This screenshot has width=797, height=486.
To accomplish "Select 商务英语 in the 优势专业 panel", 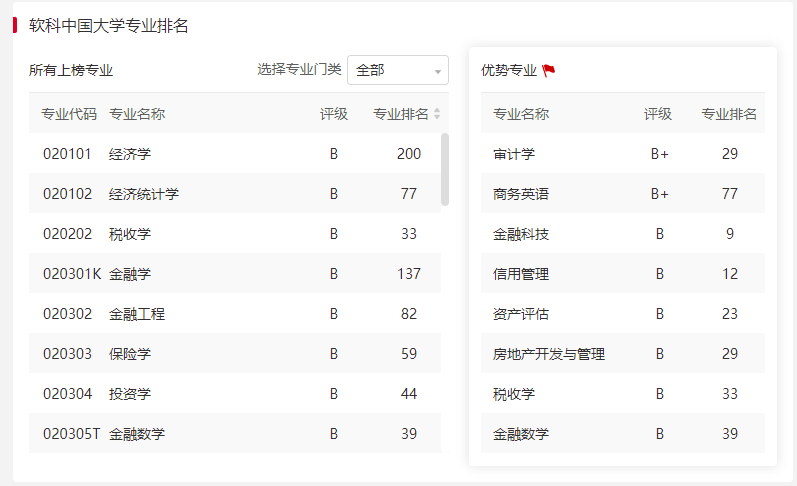I will click(x=521, y=194).
